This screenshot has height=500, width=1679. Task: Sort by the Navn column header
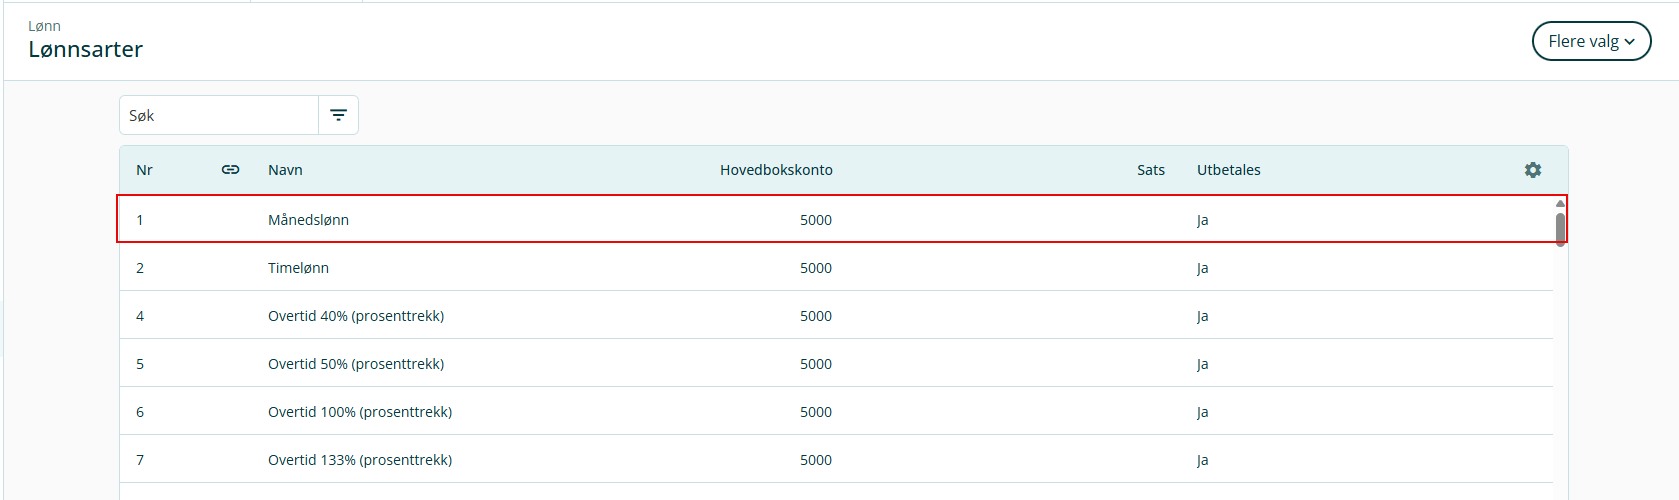285,170
